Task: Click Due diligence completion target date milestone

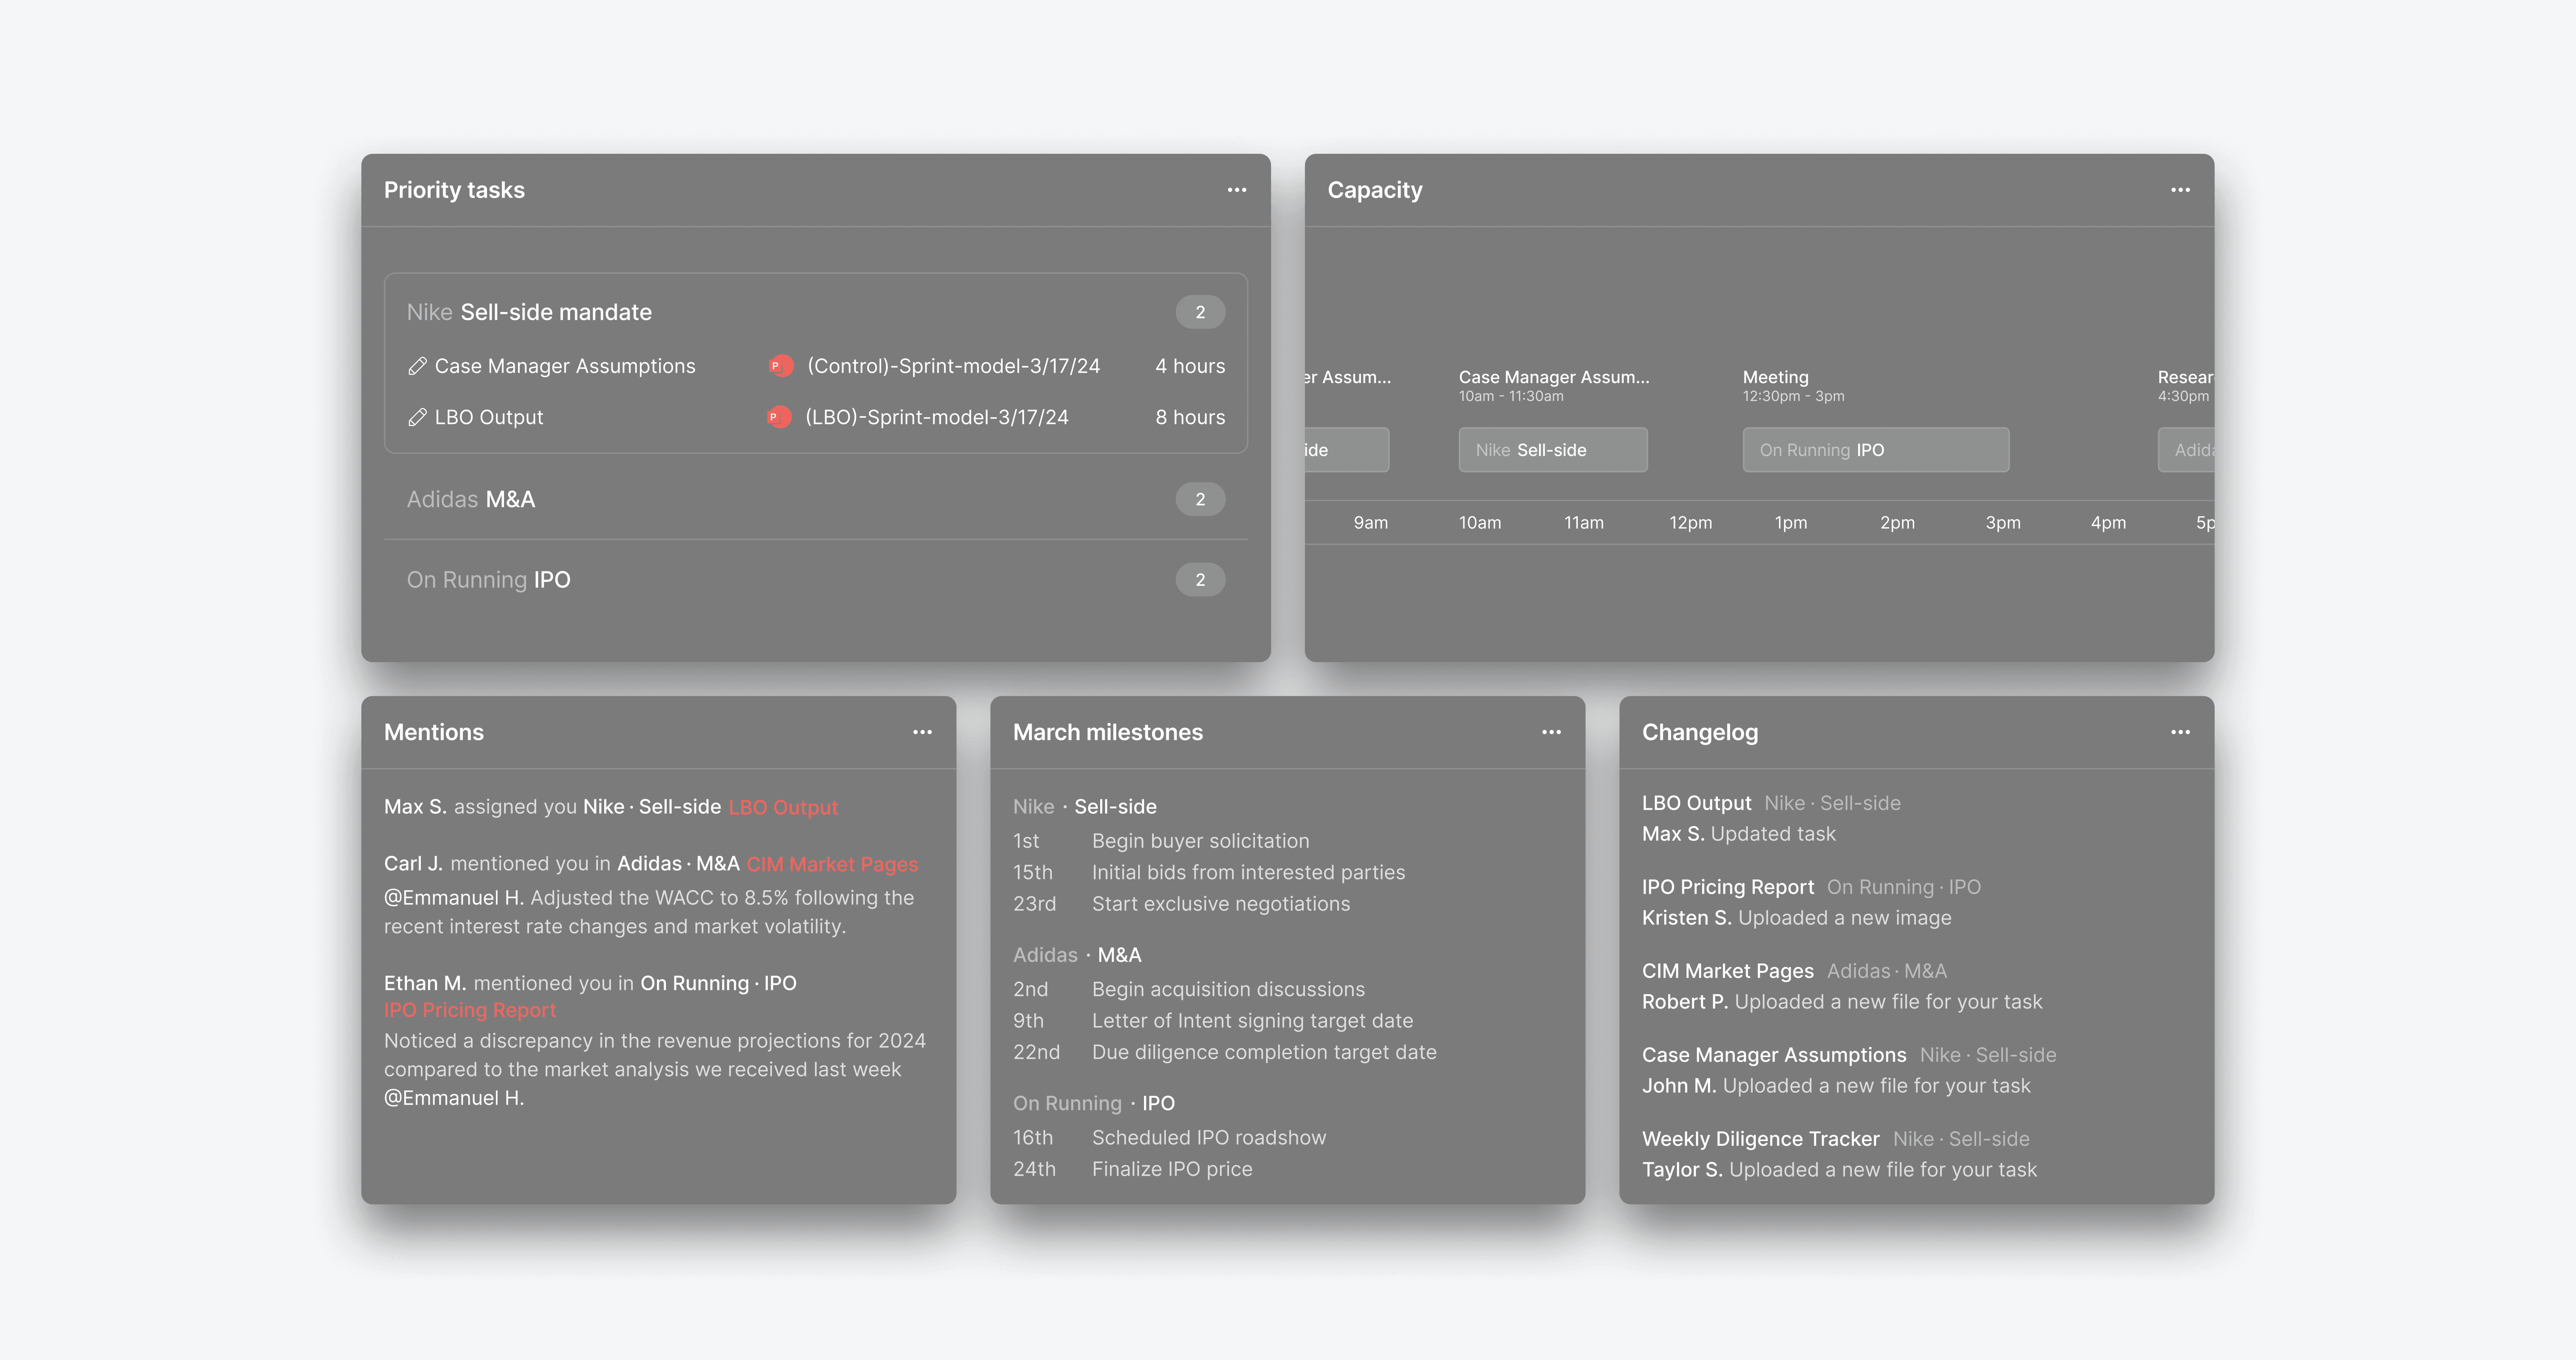Action: click(1264, 1052)
